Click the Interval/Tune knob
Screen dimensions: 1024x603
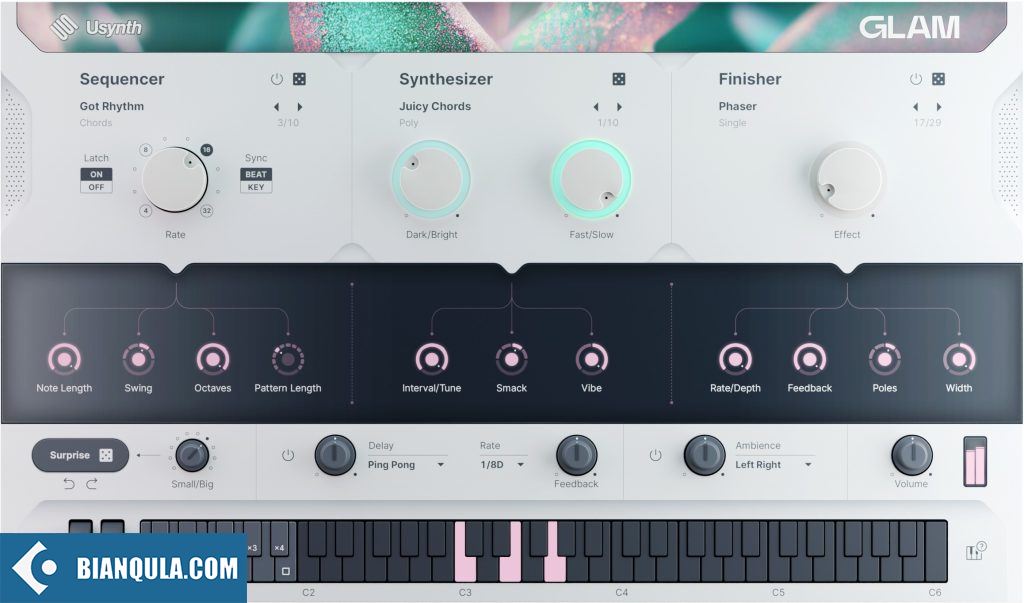pos(432,359)
